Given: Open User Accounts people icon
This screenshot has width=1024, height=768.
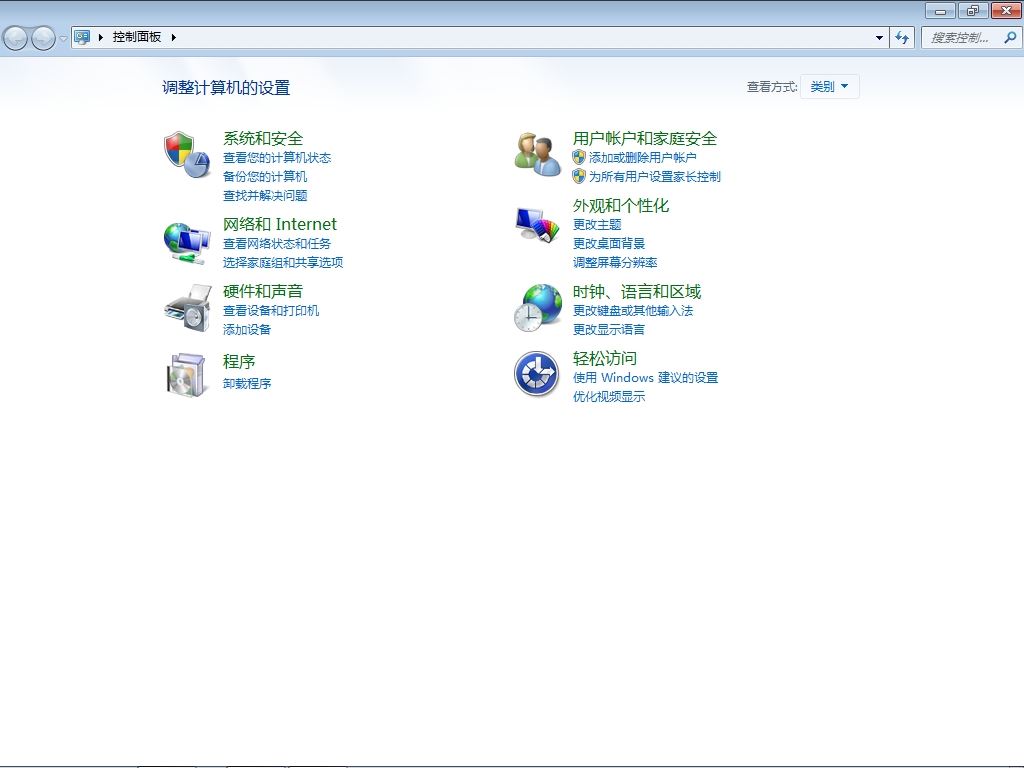Looking at the screenshot, I should [537, 154].
